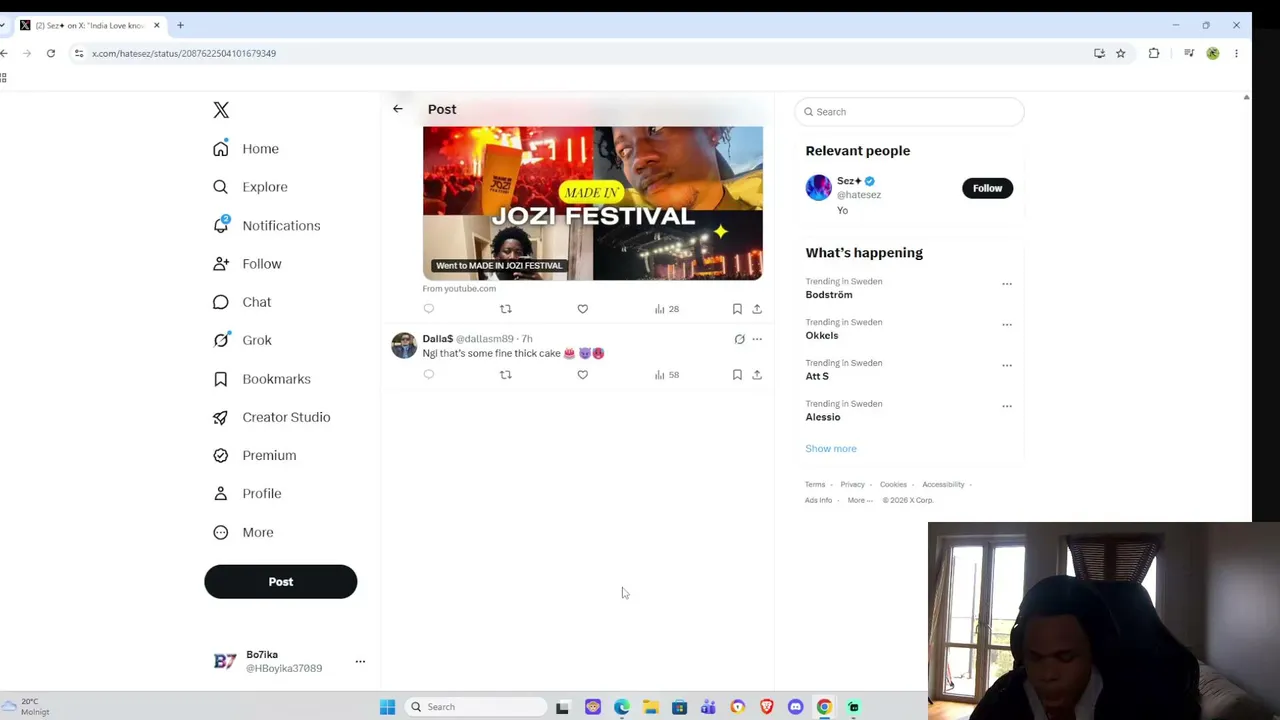Open the Ads info footer link
This screenshot has width=1280, height=720.
tap(818, 500)
